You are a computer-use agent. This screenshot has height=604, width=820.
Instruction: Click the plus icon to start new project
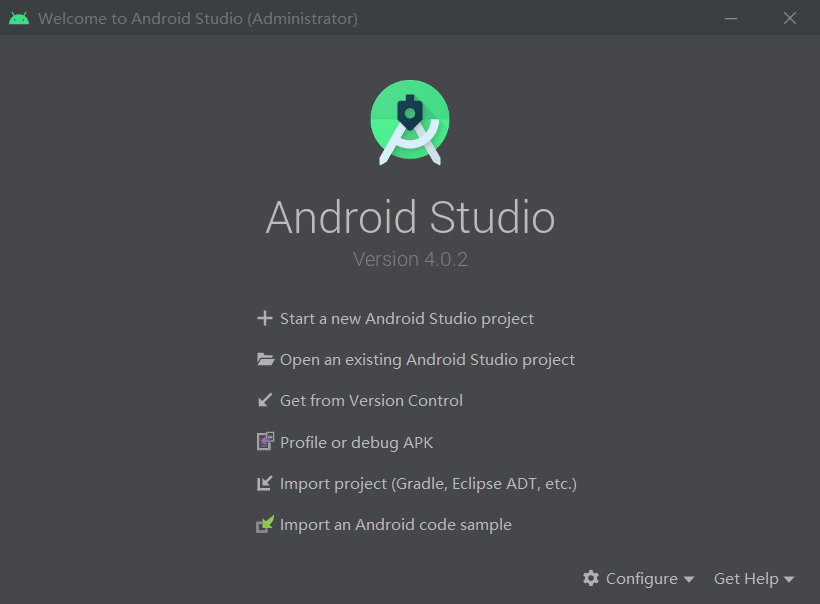(265, 318)
